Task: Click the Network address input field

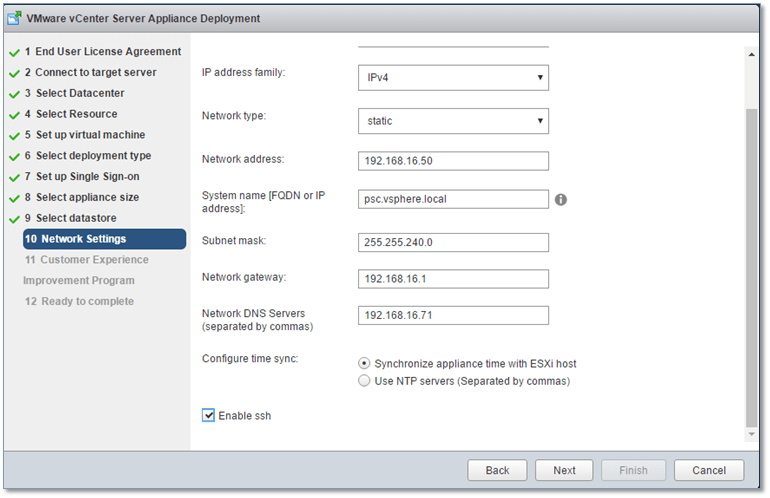Action: (x=453, y=161)
